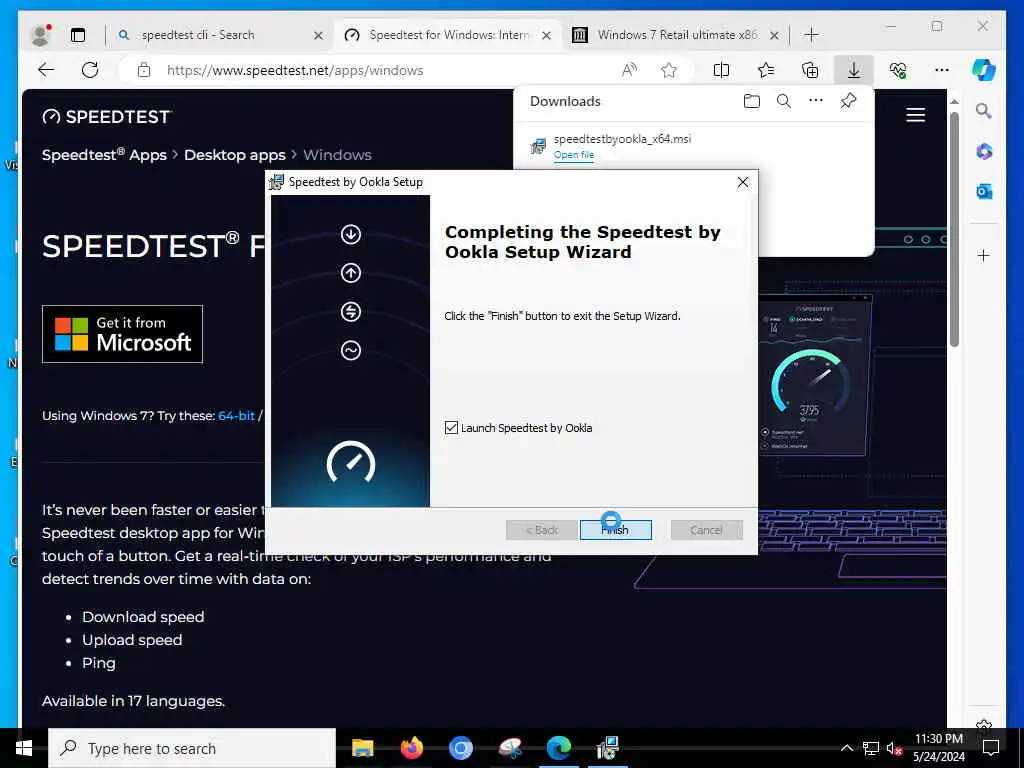Click Get it from Microsoft badge
The image size is (1024, 768).
122,334
